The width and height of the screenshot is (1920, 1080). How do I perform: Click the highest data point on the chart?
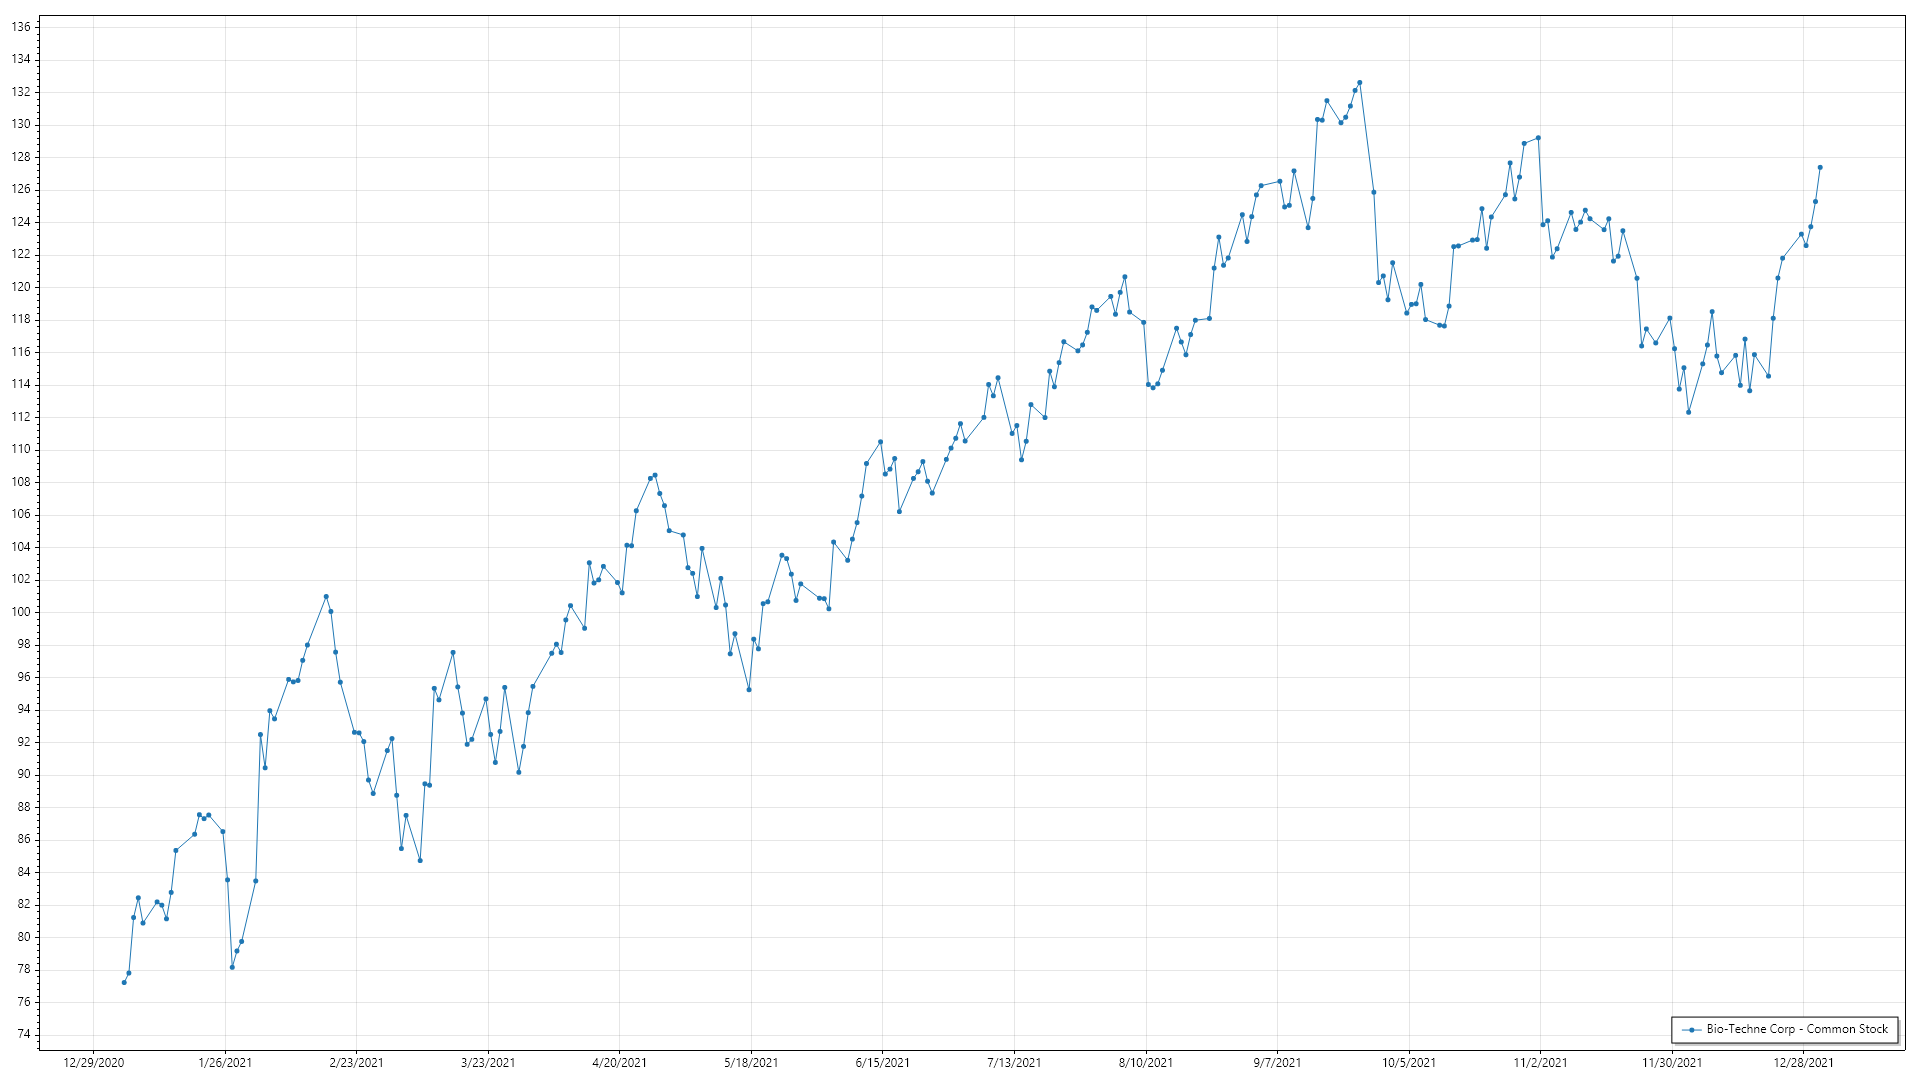(x=1360, y=83)
